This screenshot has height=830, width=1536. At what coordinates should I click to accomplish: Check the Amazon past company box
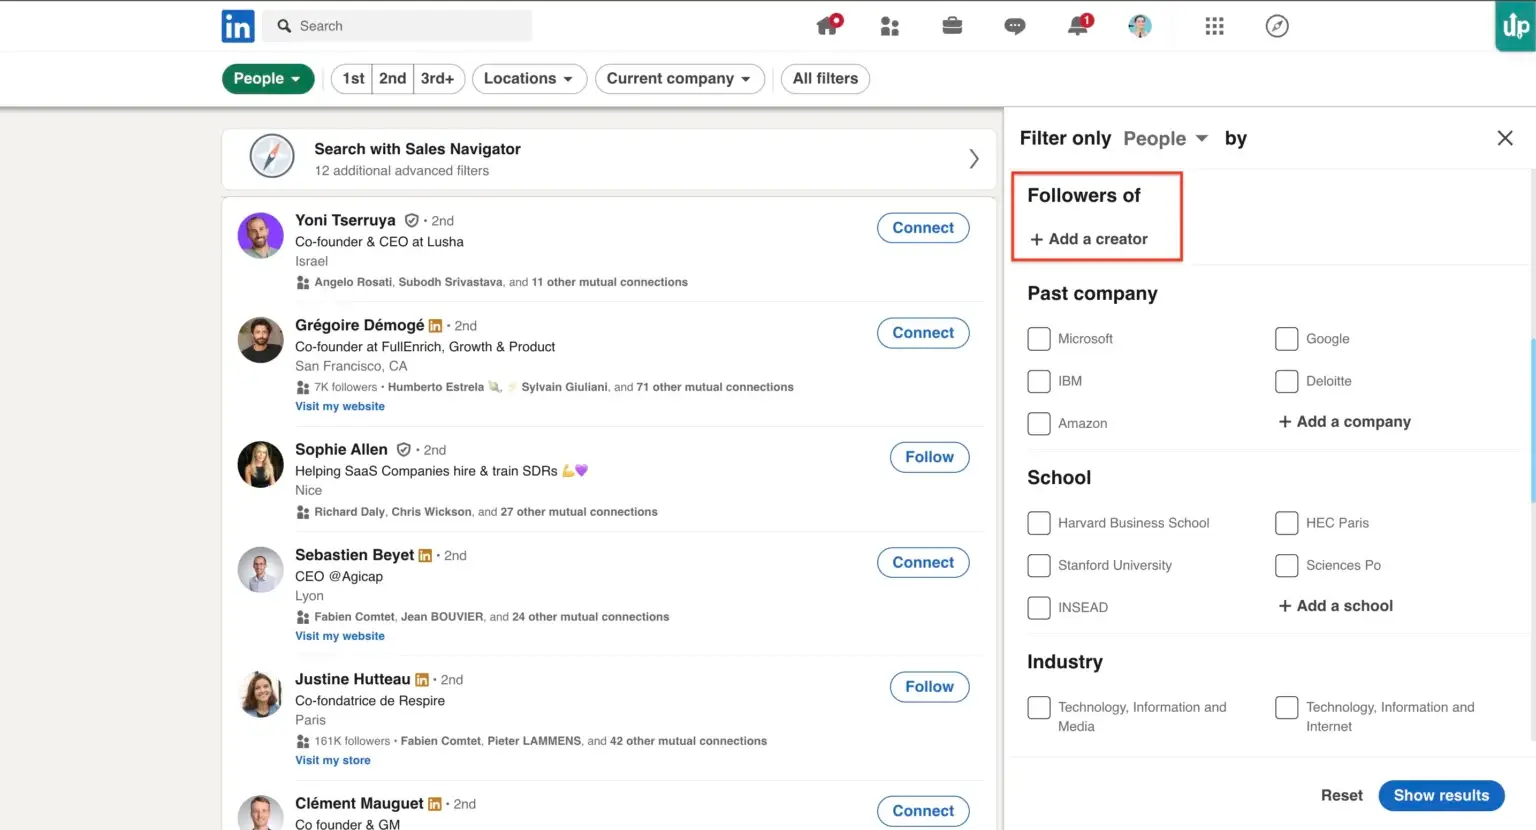(x=1039, y=423)
